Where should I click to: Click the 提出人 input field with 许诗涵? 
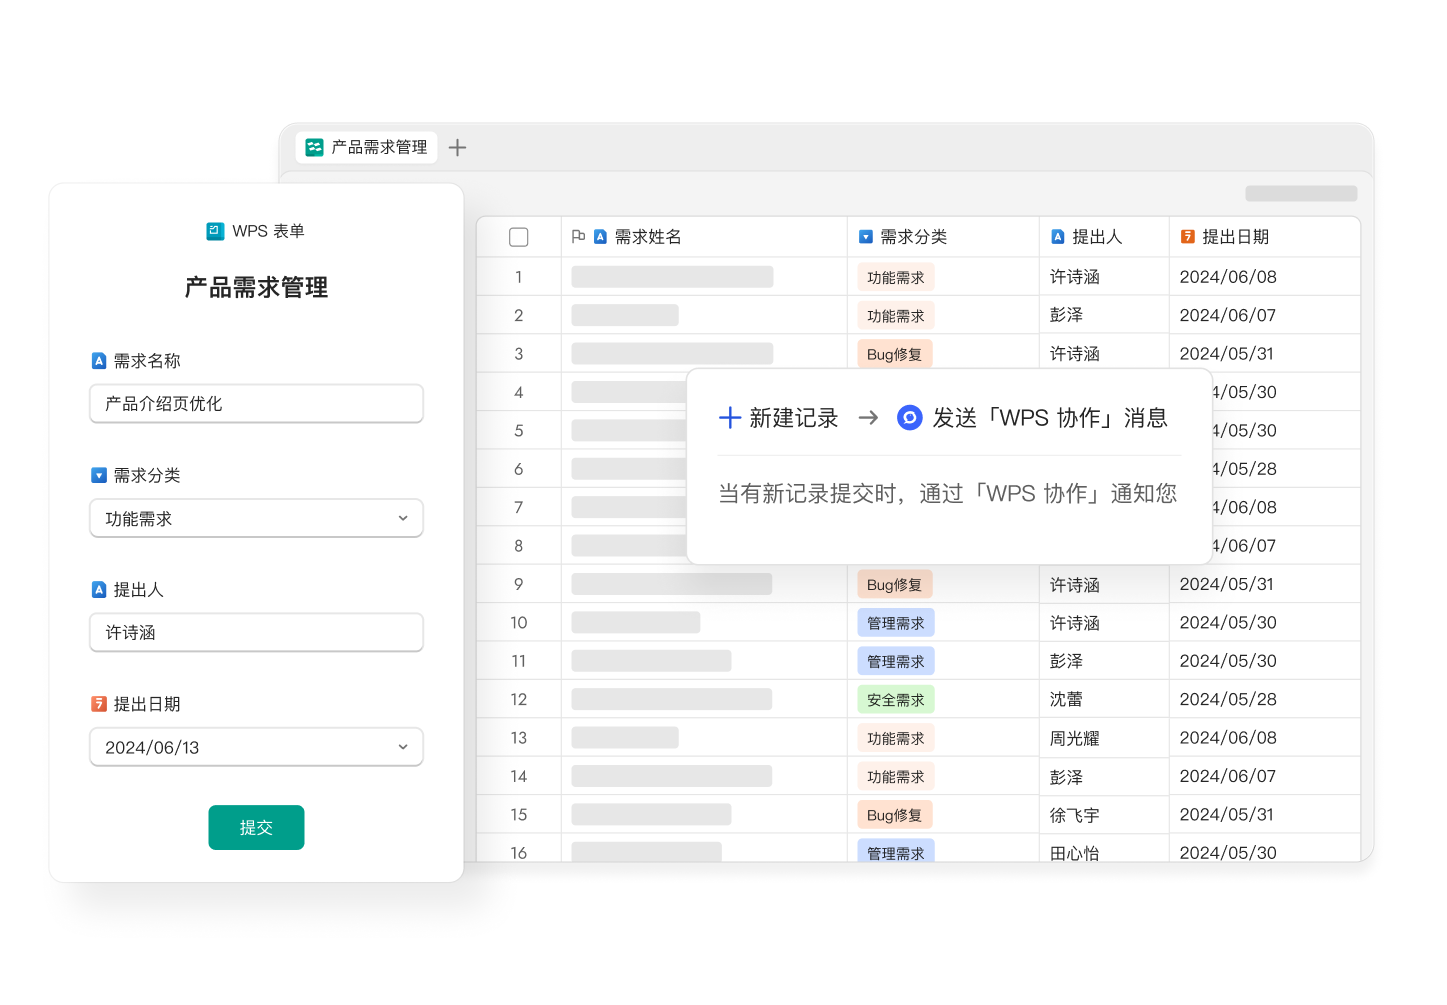[256, 633]
